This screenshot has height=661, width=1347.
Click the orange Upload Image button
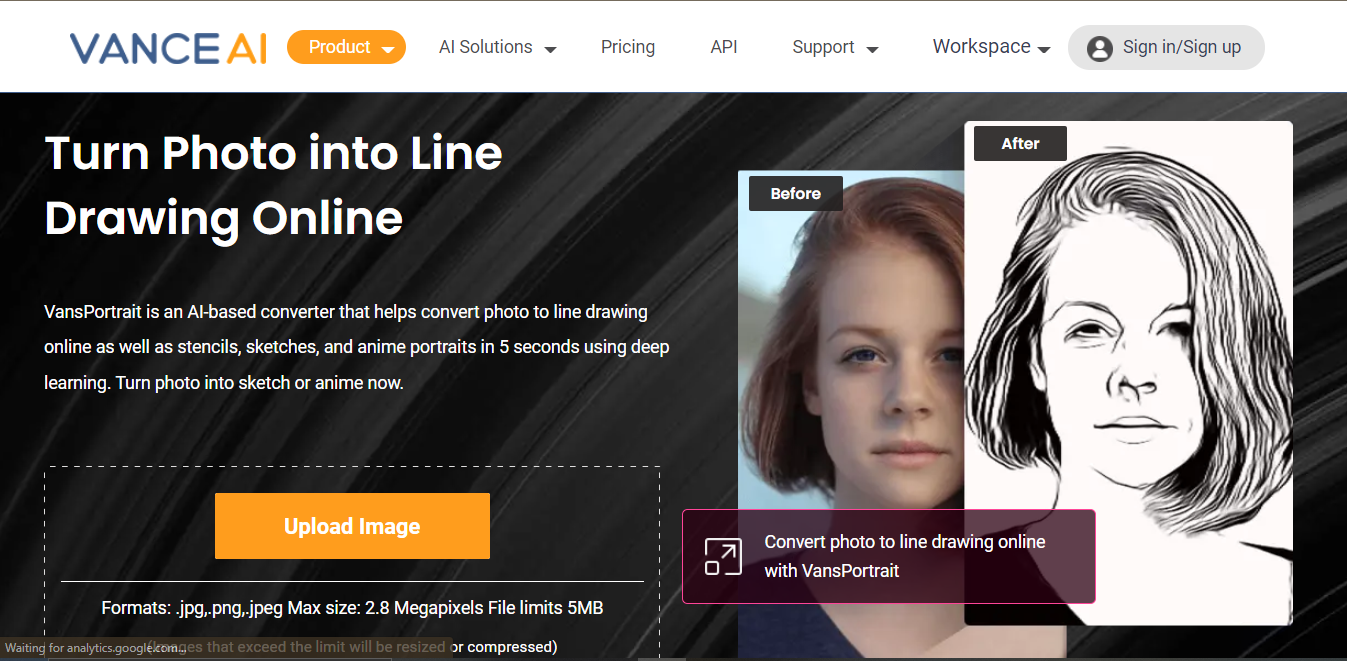[352, 526]
